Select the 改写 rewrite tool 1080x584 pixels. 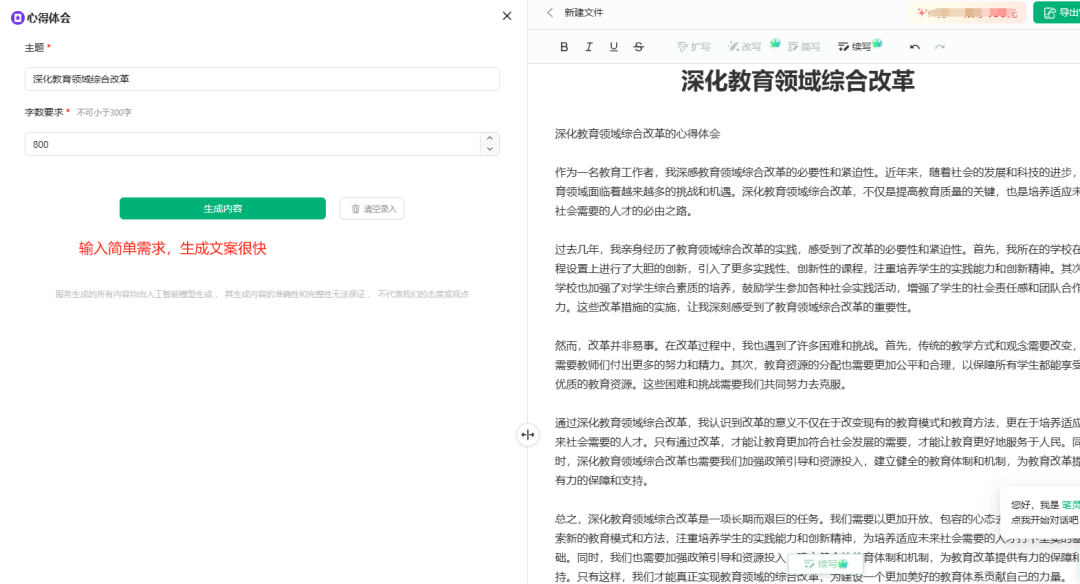click(746, 46)
